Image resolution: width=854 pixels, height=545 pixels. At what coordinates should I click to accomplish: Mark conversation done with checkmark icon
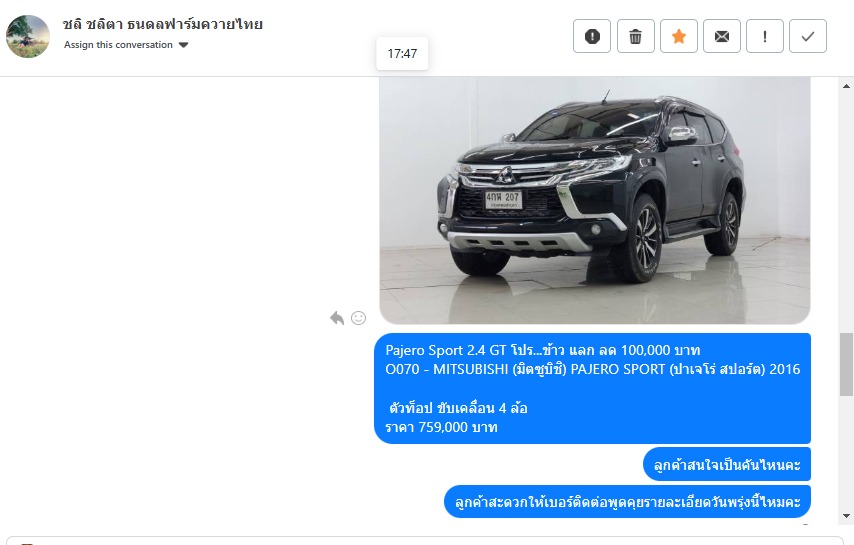coord(807,36)
